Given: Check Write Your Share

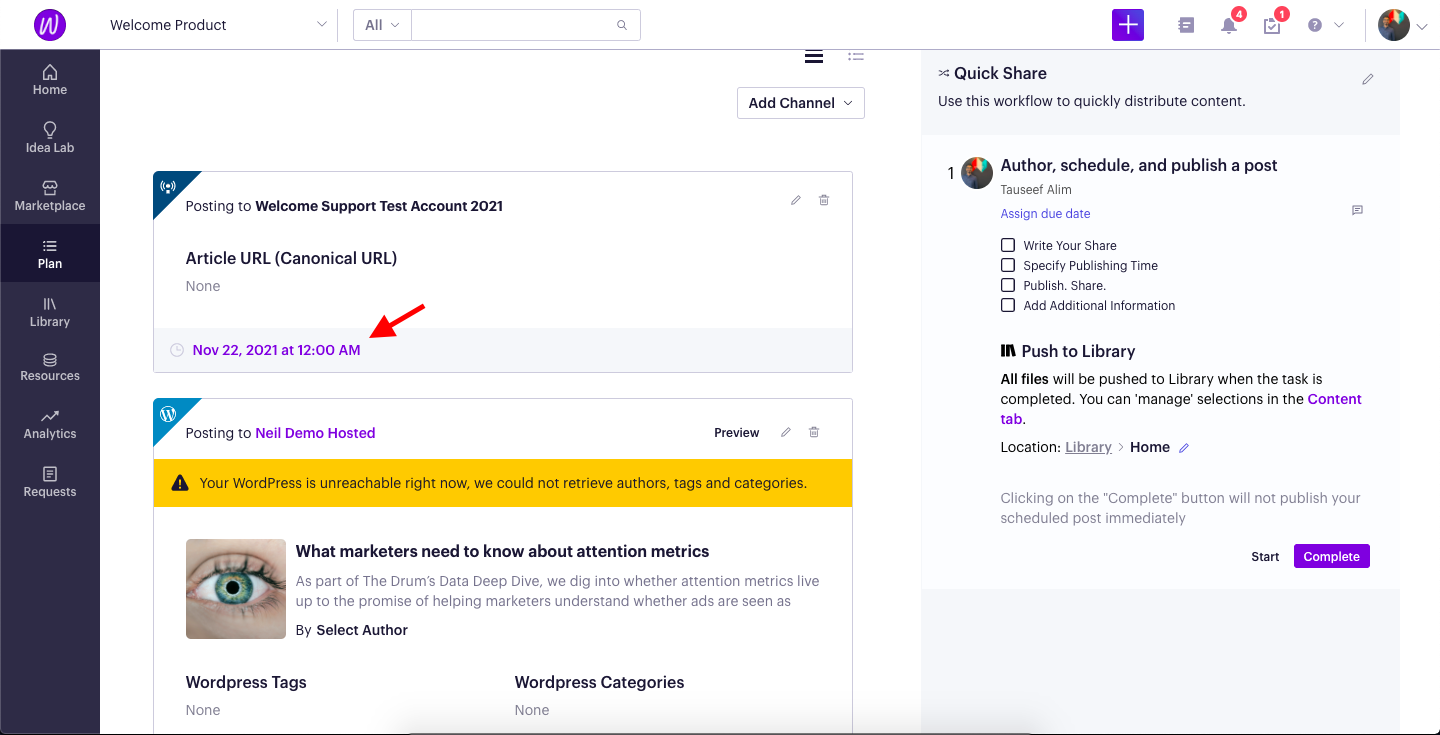Looking at the screenshot, I should 1008,245.
